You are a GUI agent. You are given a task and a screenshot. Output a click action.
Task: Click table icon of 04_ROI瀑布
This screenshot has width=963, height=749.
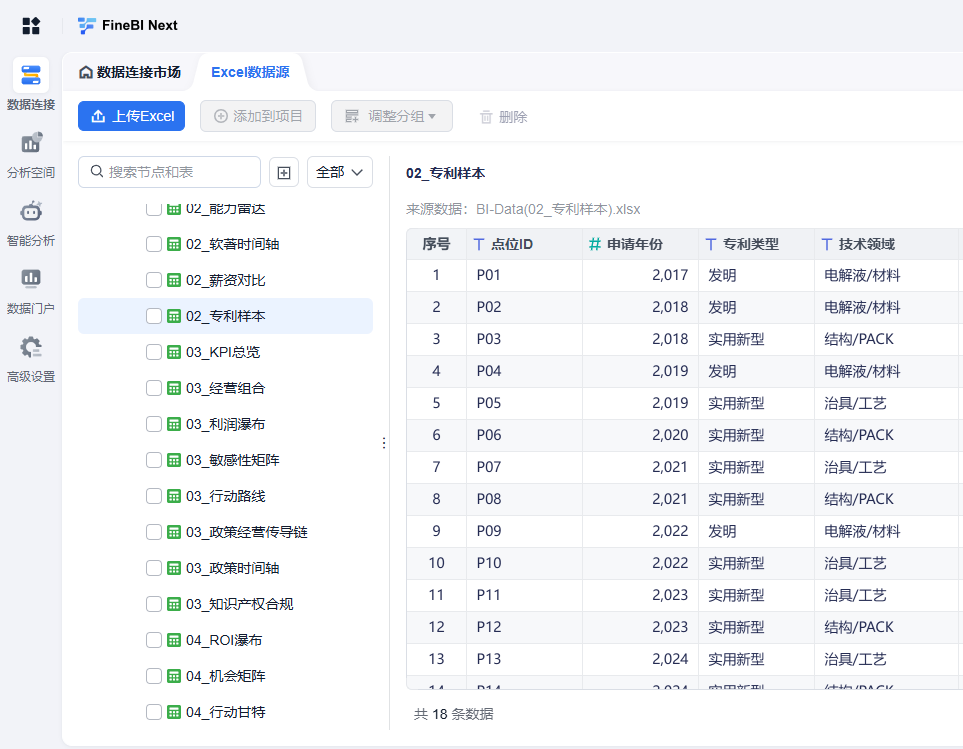tap(174, 640)
